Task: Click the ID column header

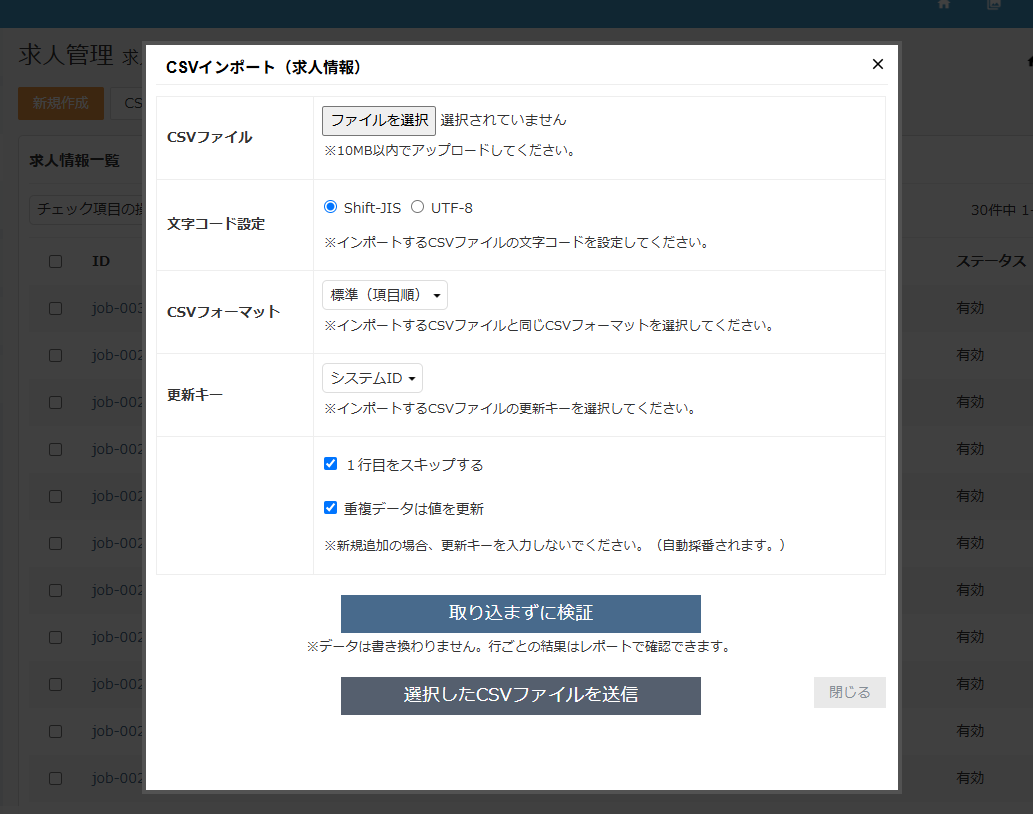Action: (x=101, y=261)
